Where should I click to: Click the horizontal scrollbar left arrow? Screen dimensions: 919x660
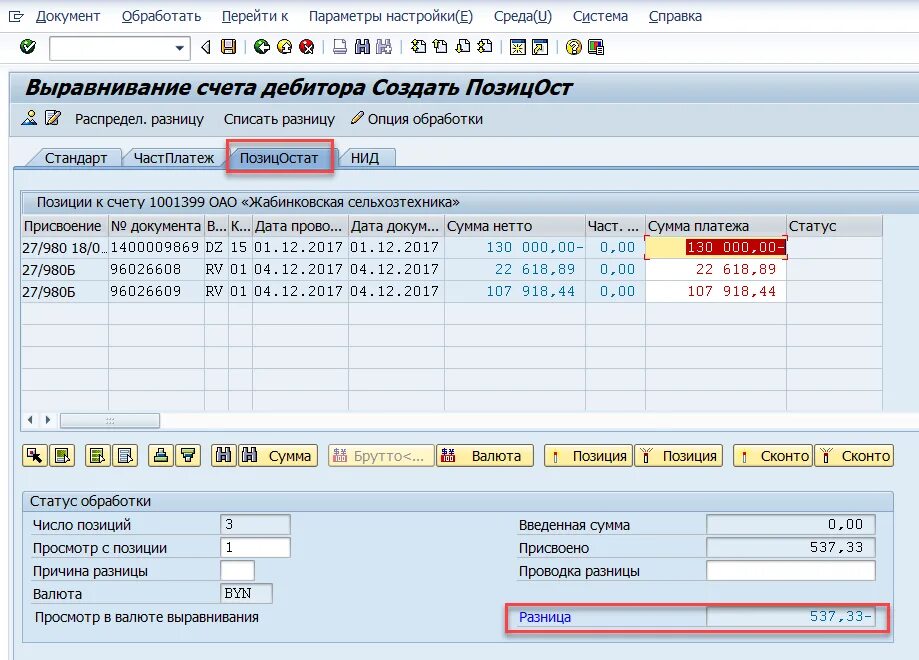pyautogui.click(x=30, y=420)
